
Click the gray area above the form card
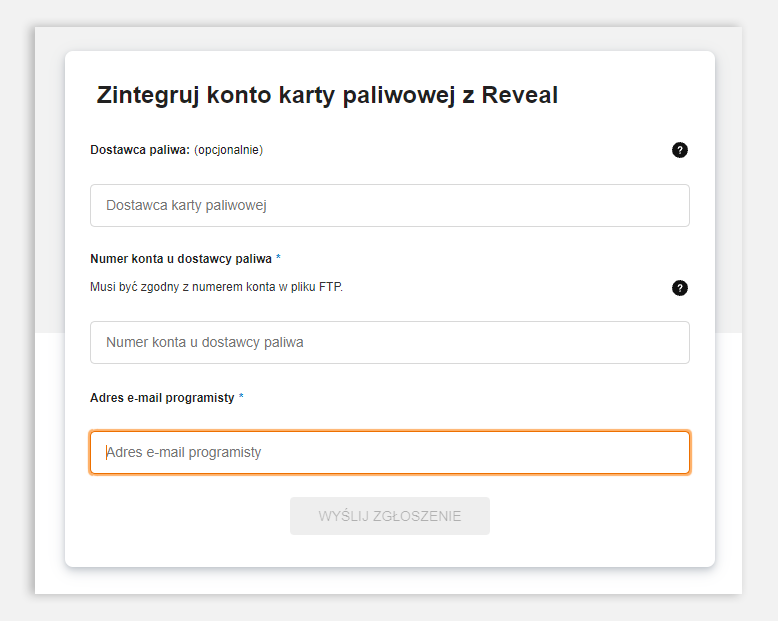click(389, 39)
